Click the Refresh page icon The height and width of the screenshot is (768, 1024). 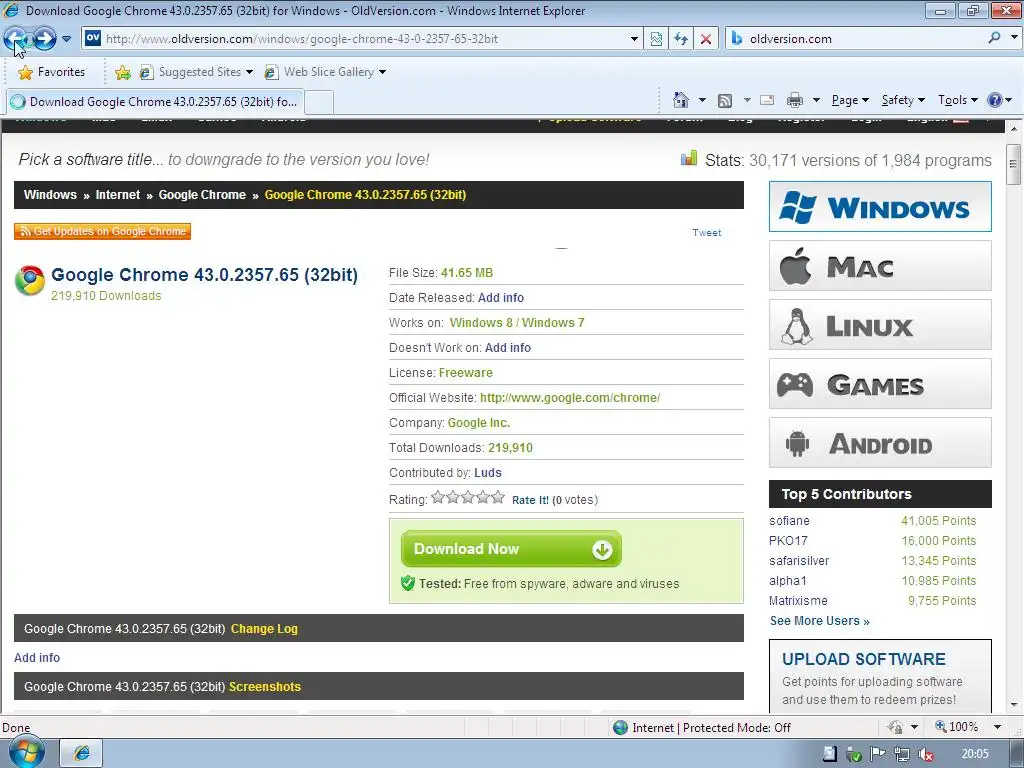coord(680,39)
